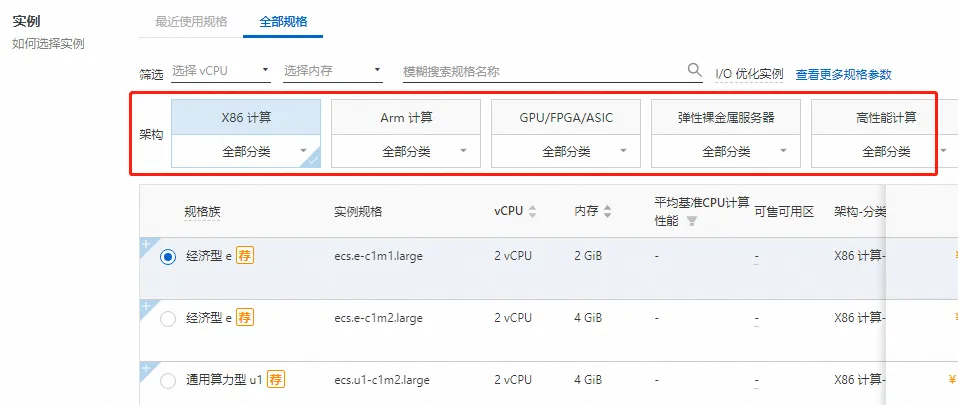Click the 荐 badge on ecs.u1-c1m2.large row
958x405 pixels.
pyautogui.click(x=277, y=379)
